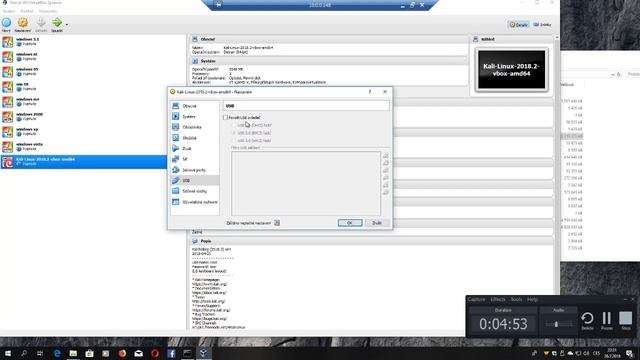Open the Nastavení gear toolbar icon
The width and height of the screenshot is (640, 360).
click(x=22, y=22)
